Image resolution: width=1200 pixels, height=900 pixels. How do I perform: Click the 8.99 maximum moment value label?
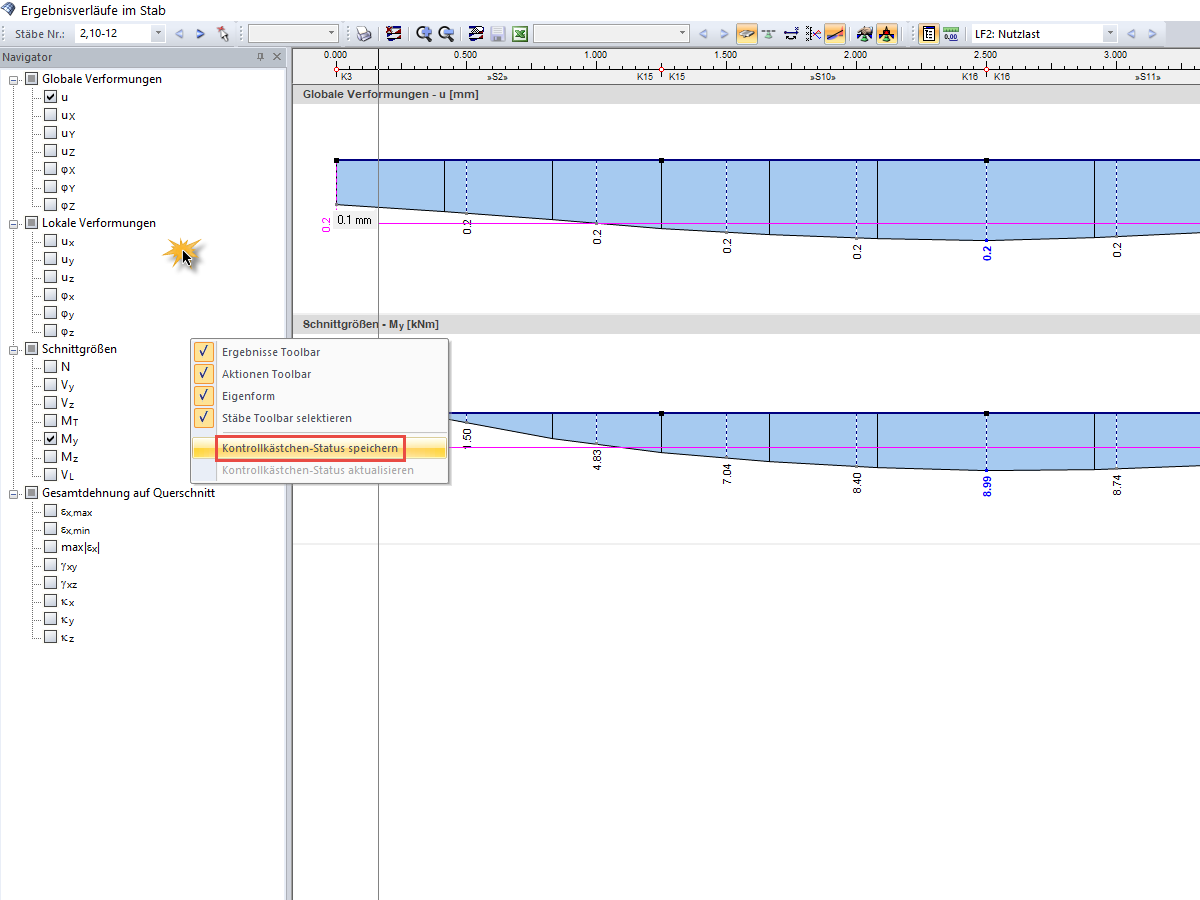tap(987, 487)
